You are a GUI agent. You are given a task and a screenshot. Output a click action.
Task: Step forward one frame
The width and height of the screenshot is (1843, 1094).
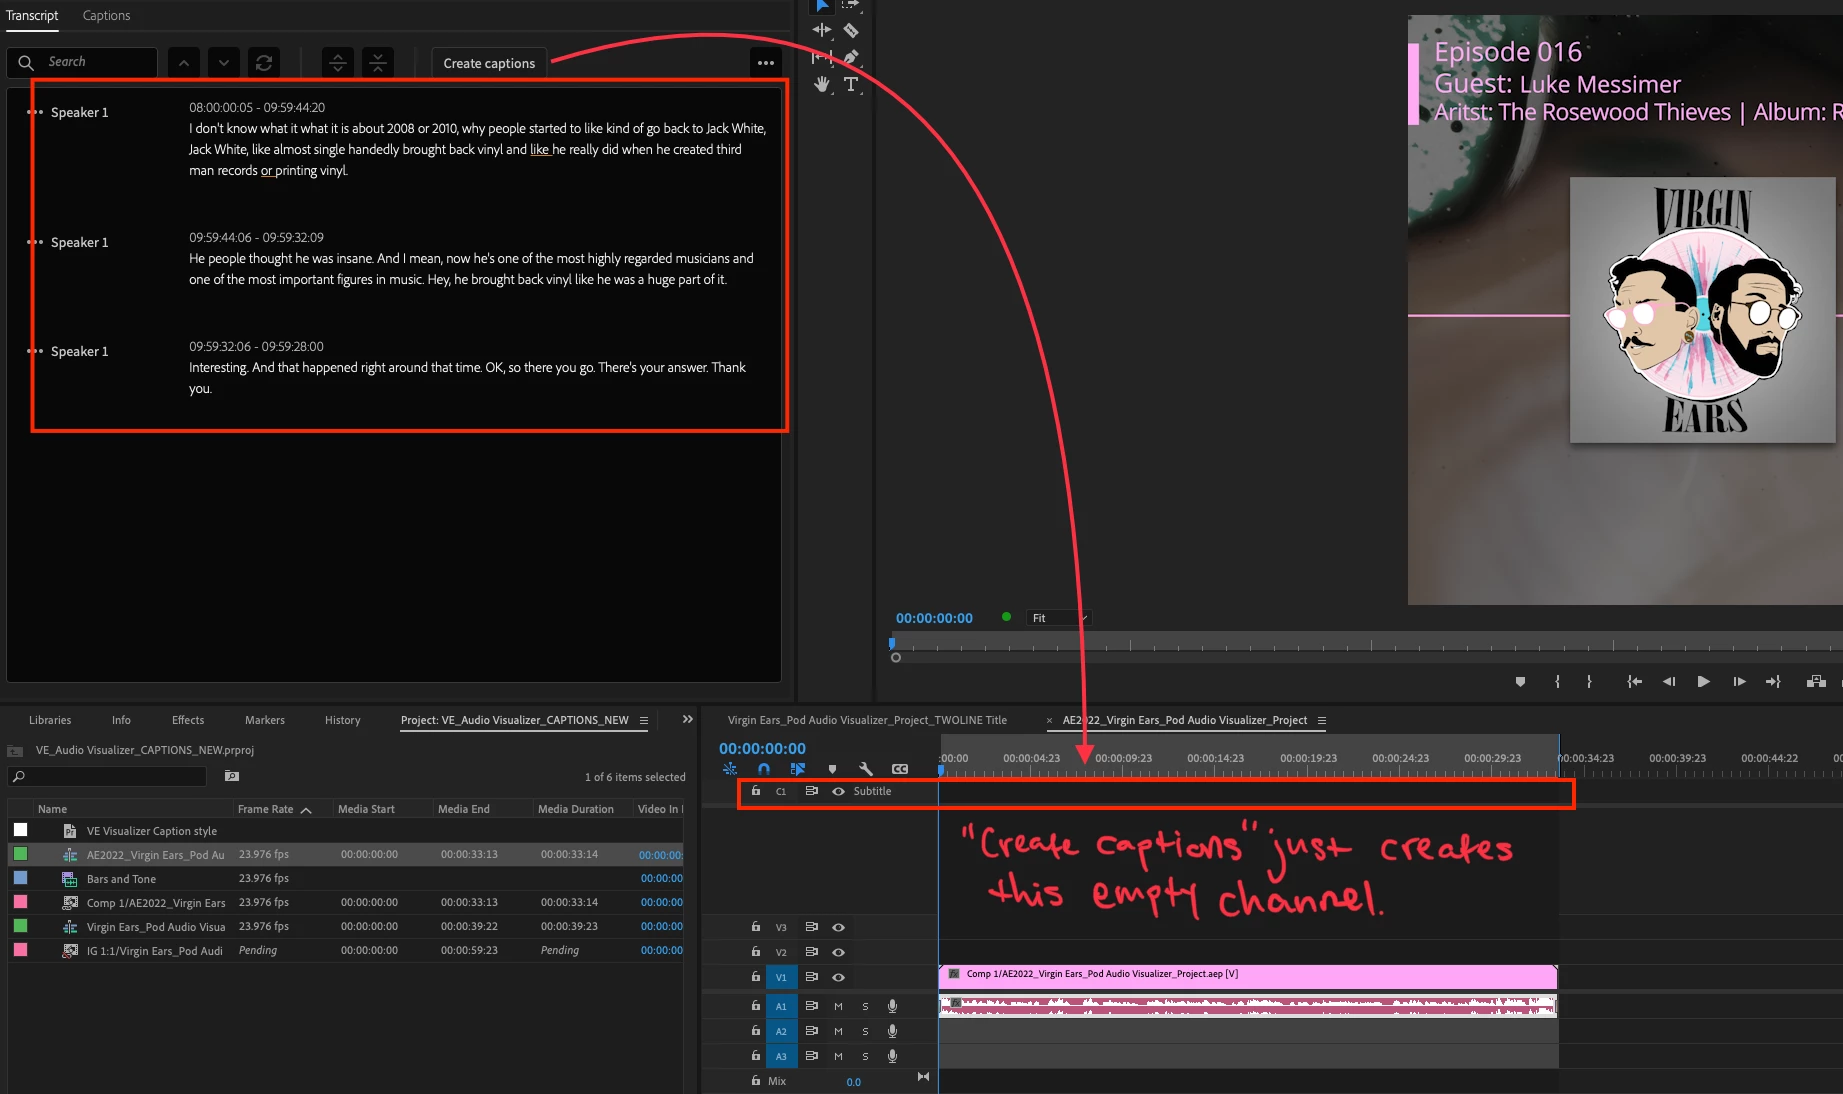(x=1739, y=682)
